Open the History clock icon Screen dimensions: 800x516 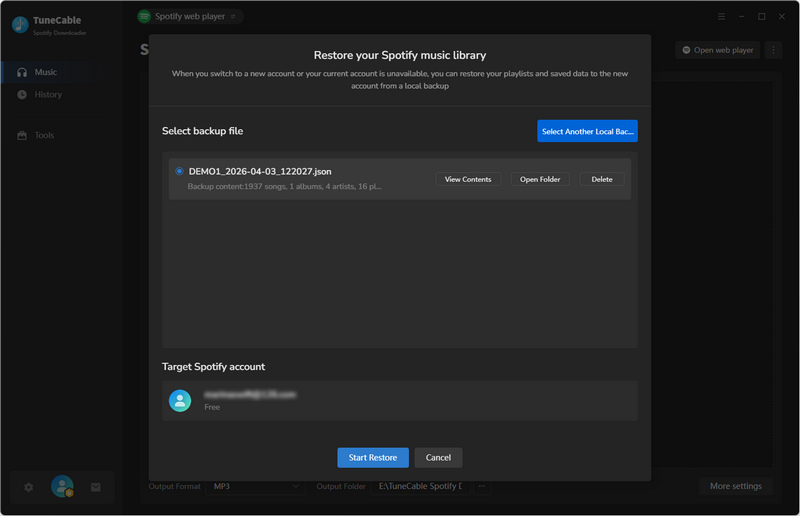[22, 94]
